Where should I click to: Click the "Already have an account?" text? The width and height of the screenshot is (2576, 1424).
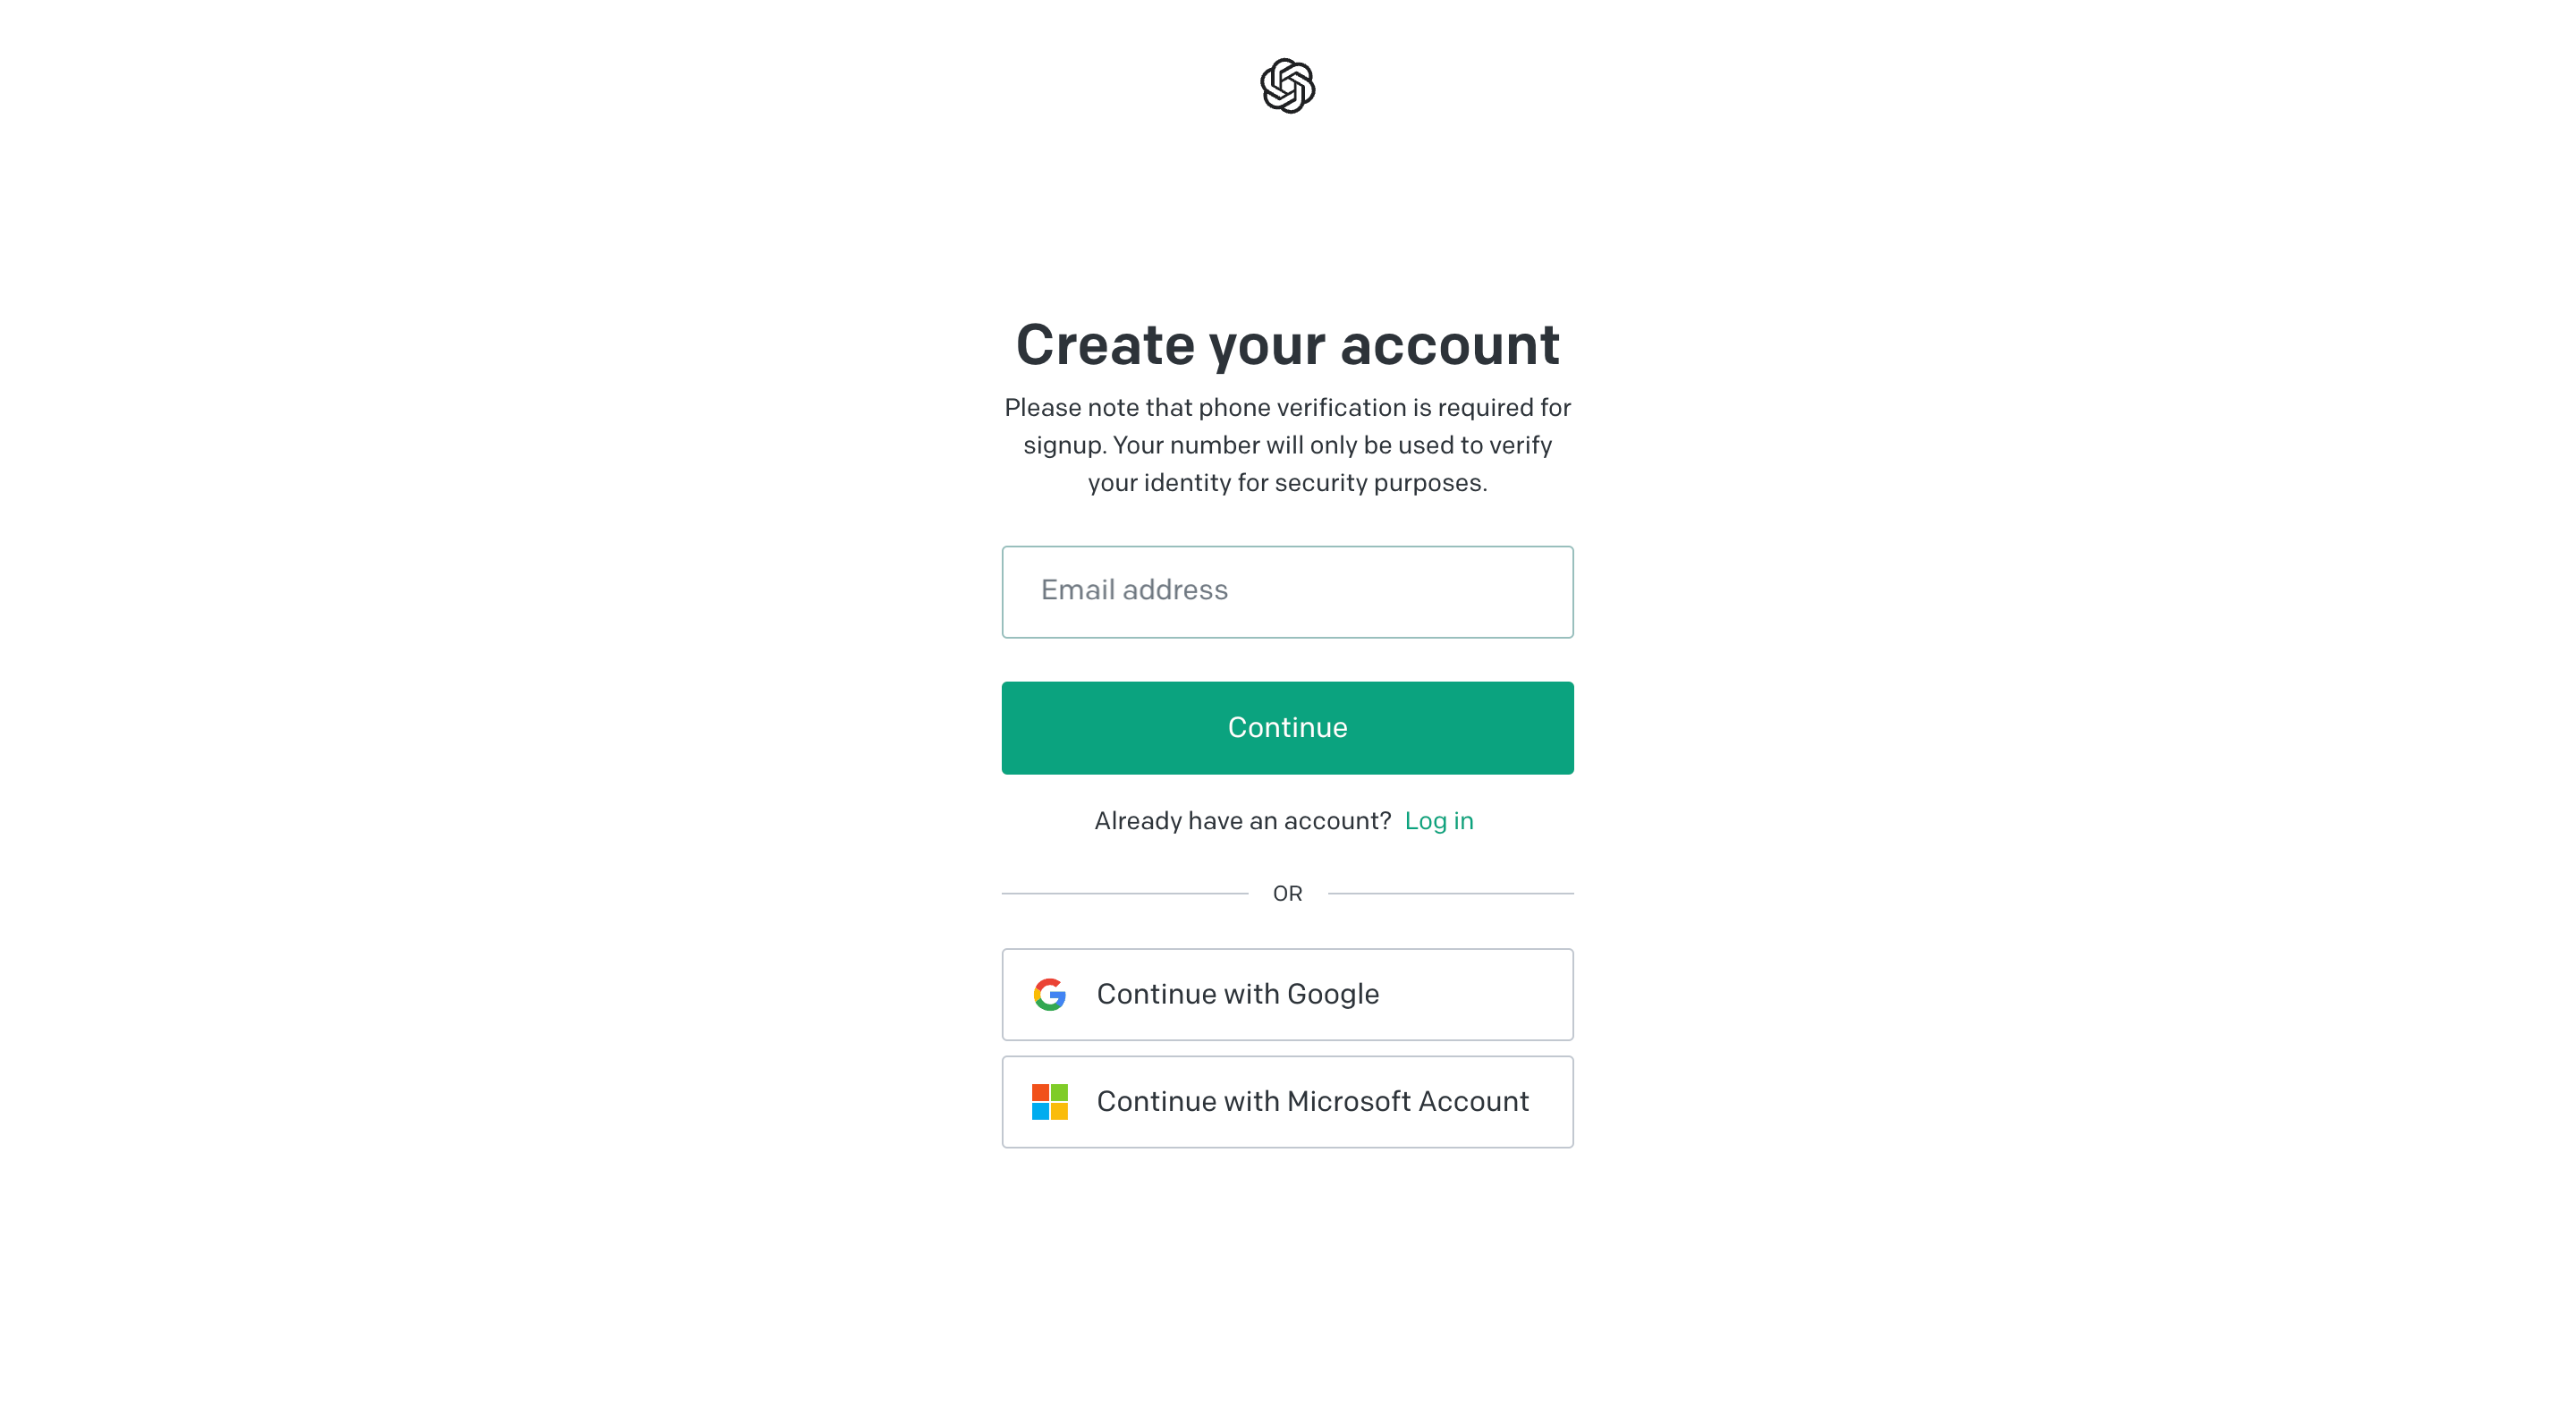point(1242,821)
